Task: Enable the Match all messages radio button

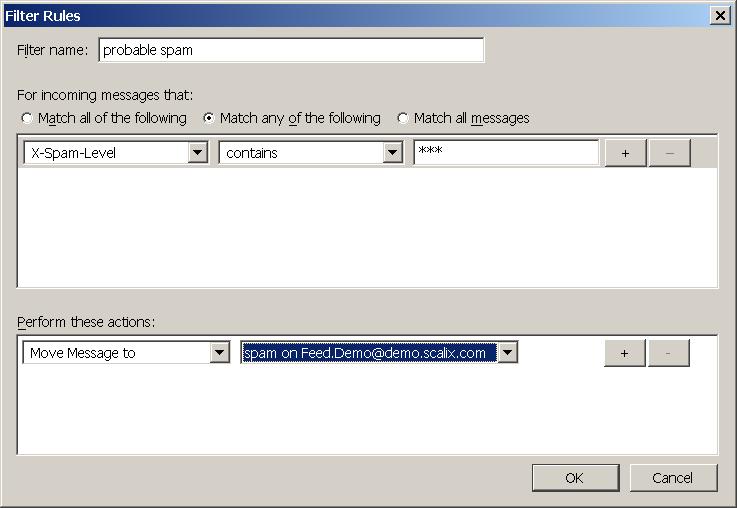Action: pyautogui.click(x=403, y=118)
